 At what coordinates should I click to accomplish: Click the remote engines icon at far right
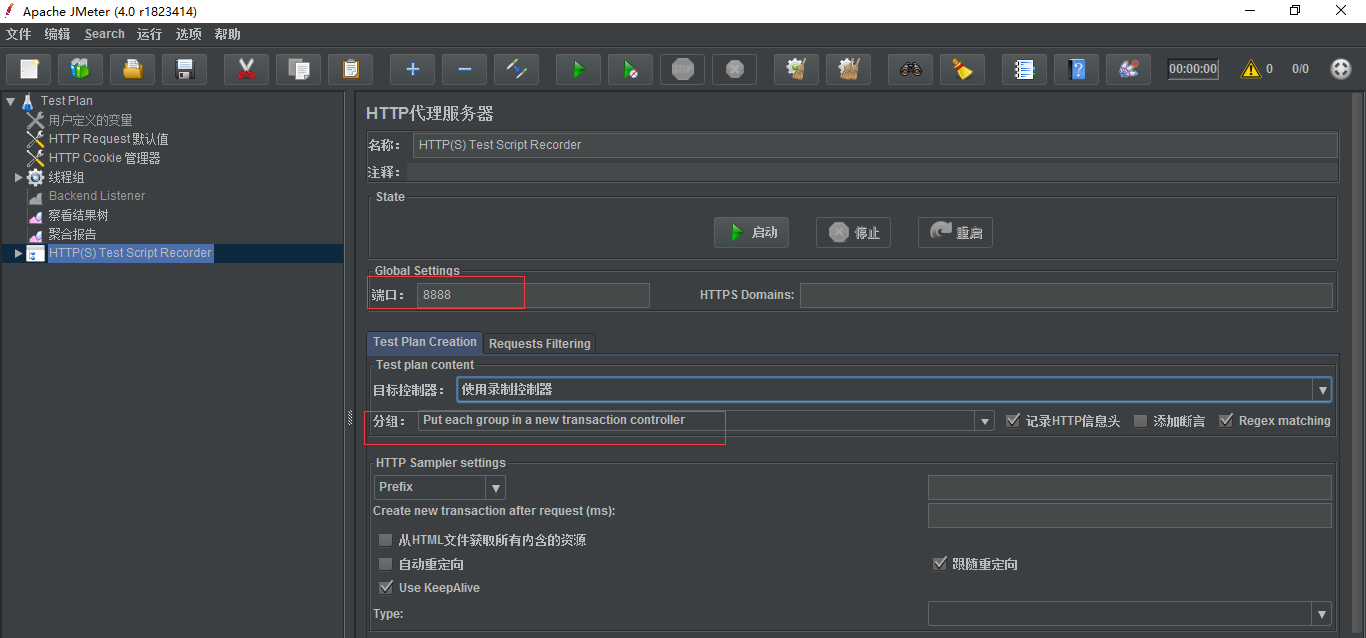tap(1341, 69)
